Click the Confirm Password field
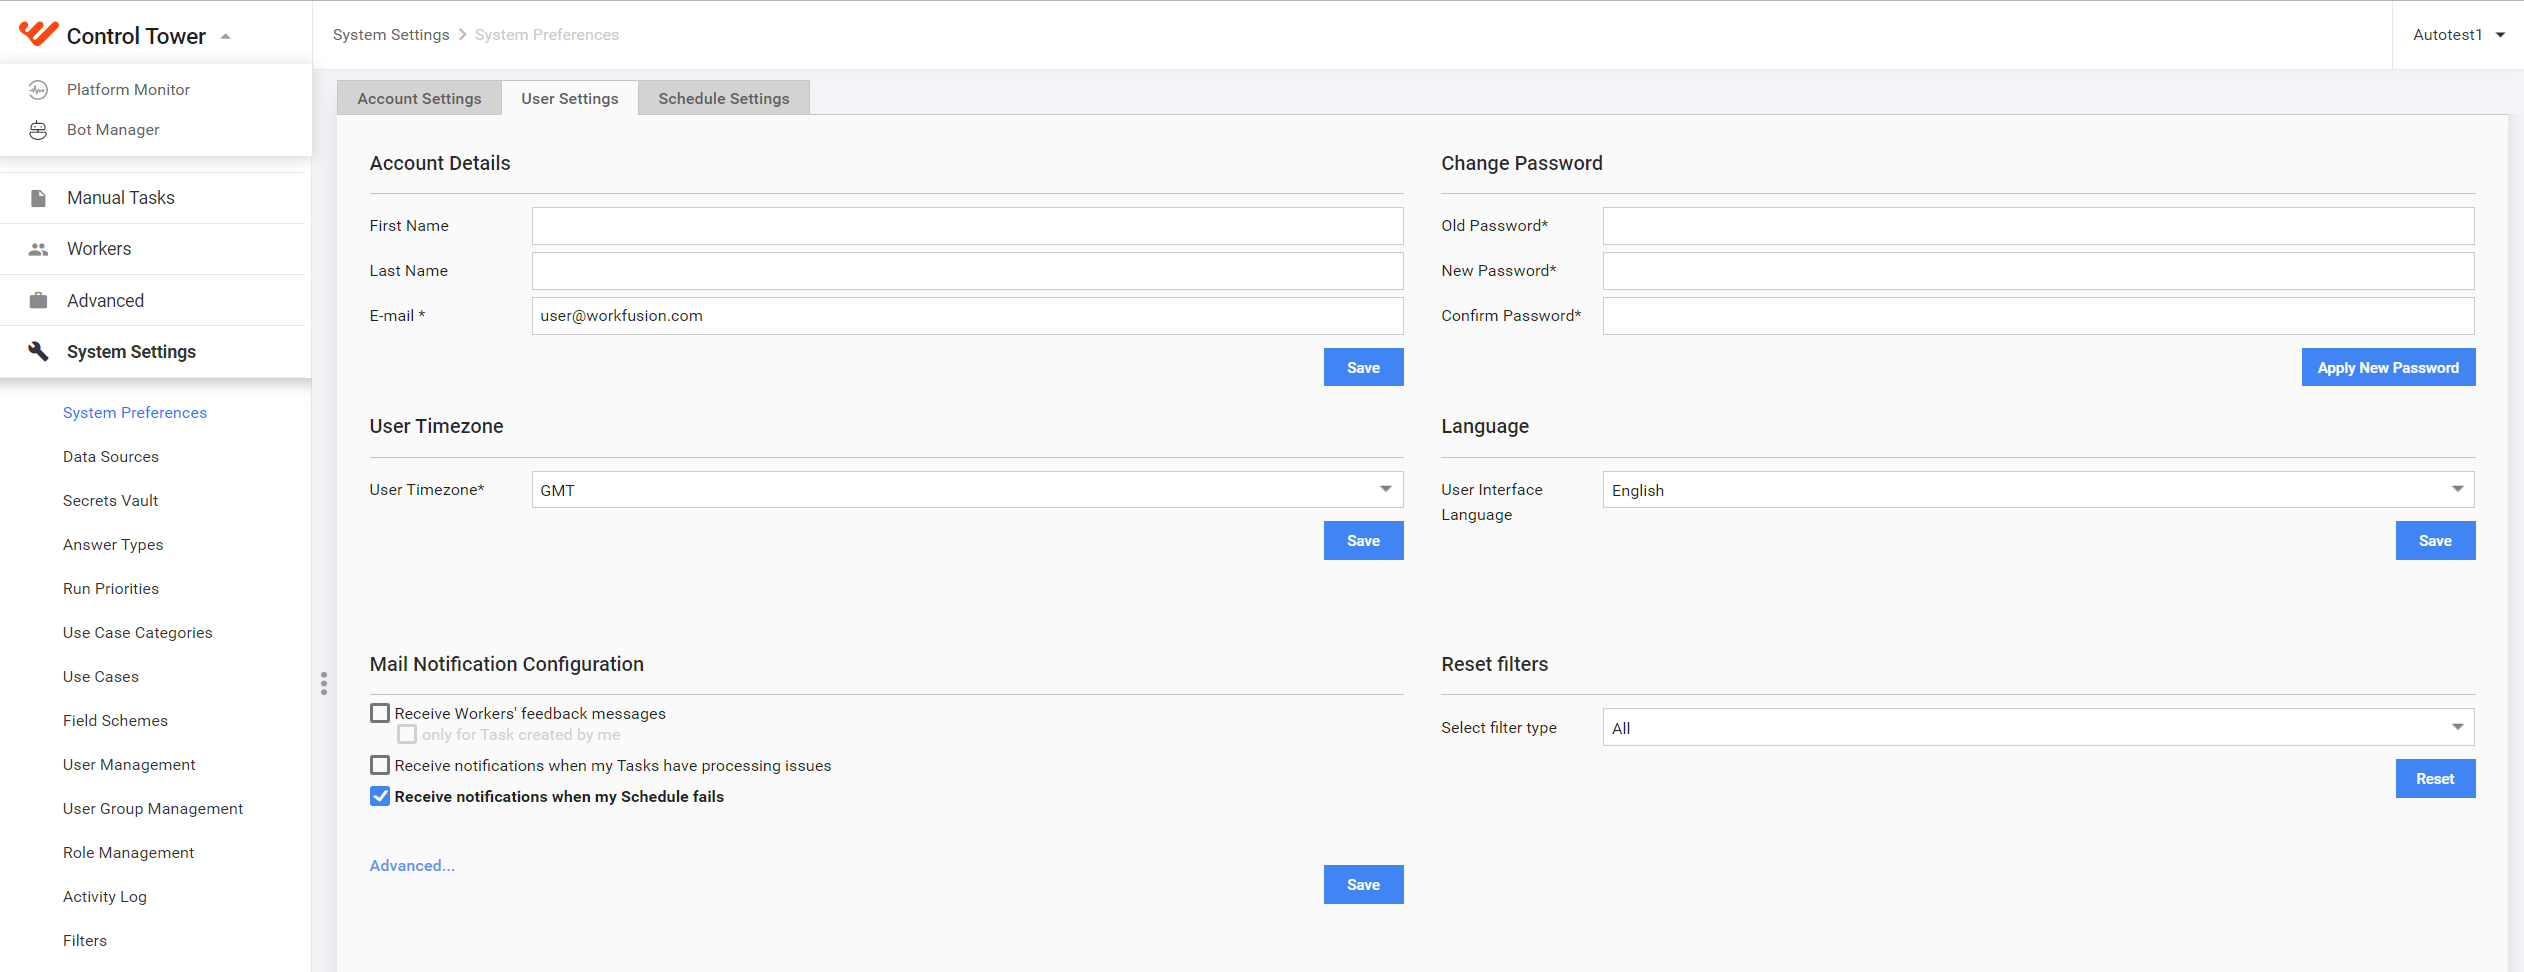 2038,316
